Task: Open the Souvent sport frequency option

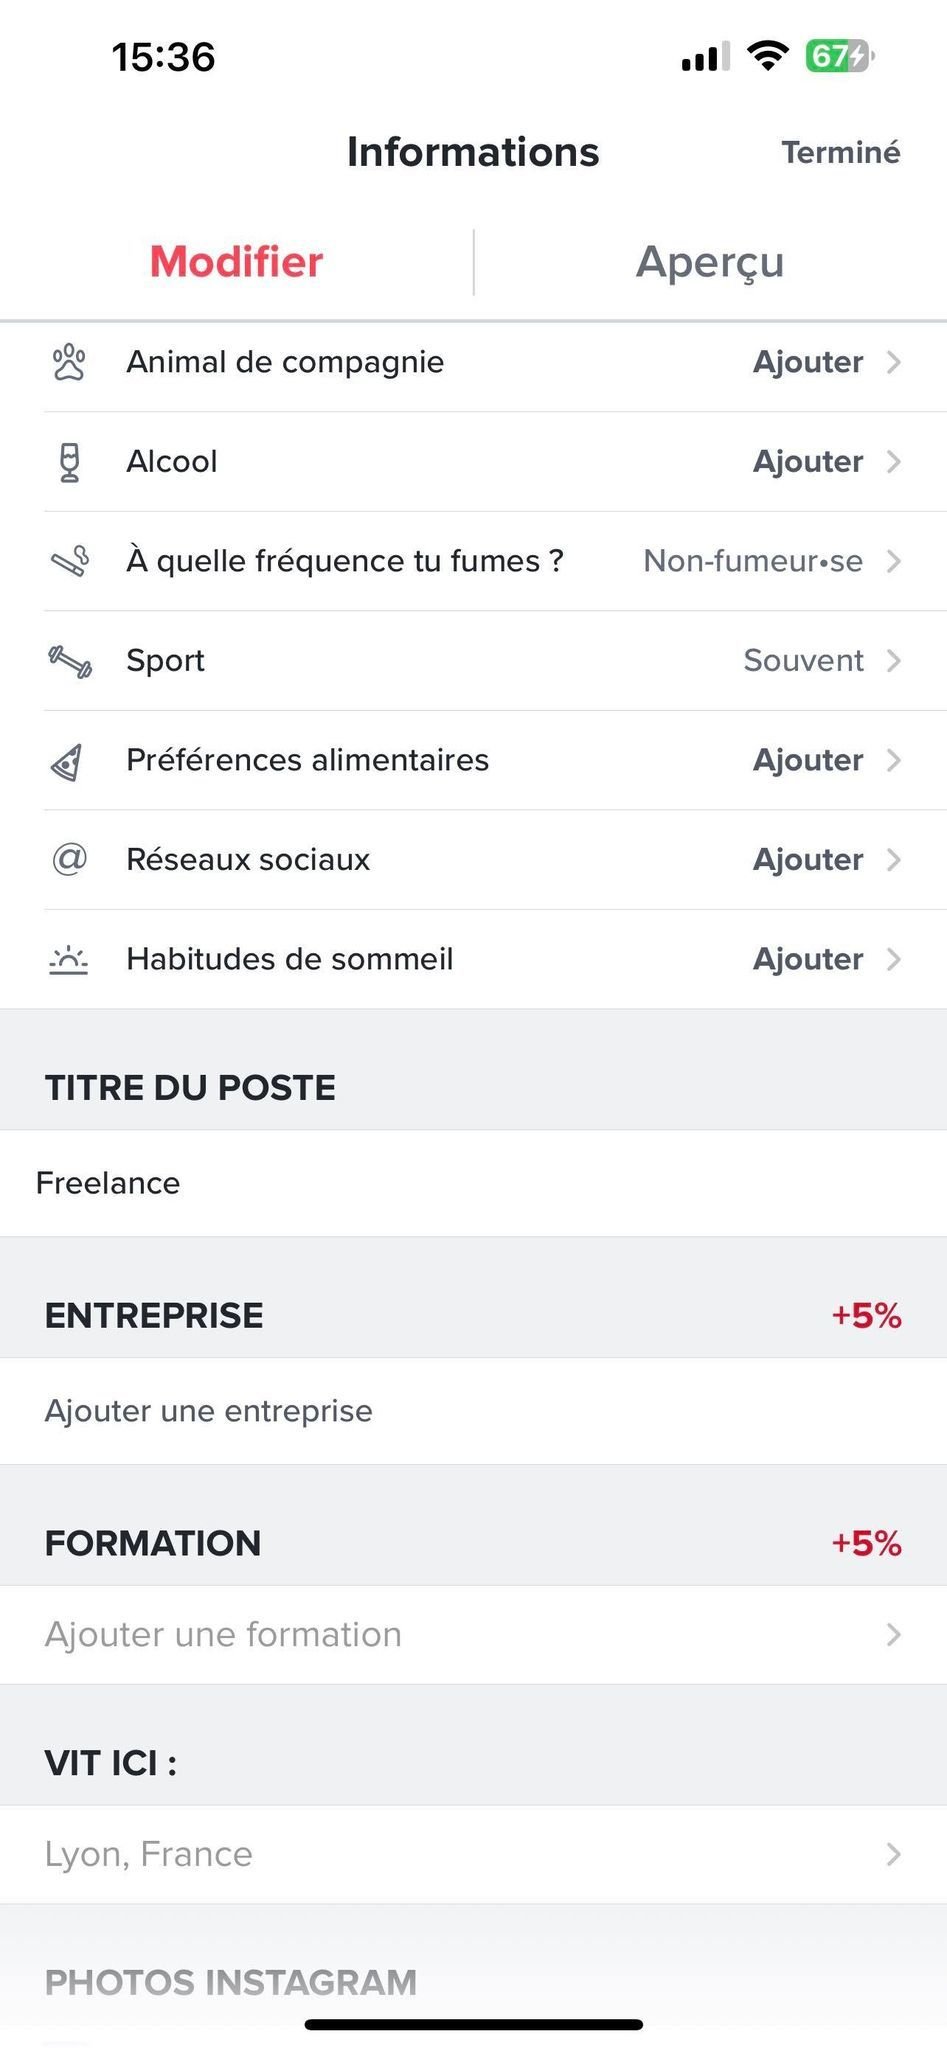Action: point(803,661)
